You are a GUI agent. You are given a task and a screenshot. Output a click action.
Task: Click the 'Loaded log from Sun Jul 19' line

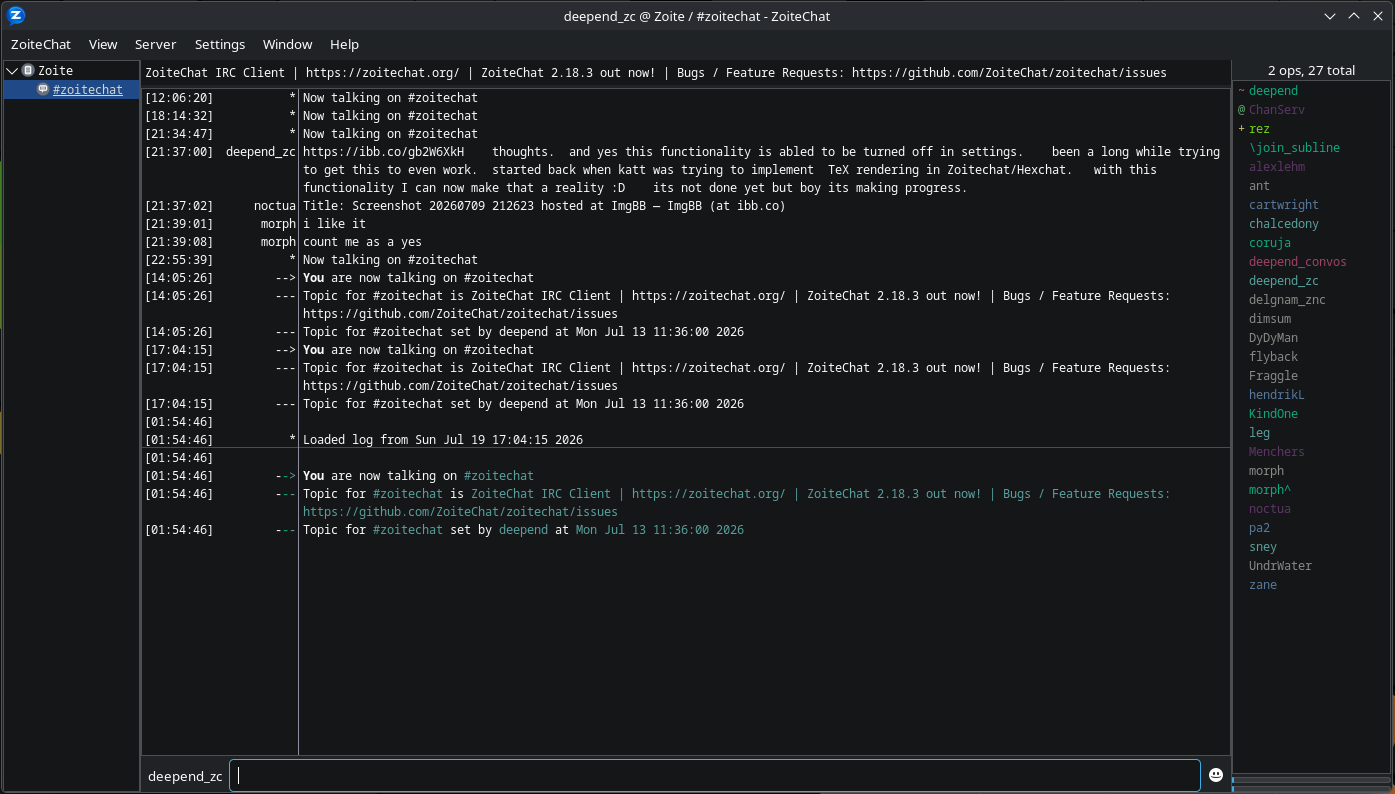443,440
